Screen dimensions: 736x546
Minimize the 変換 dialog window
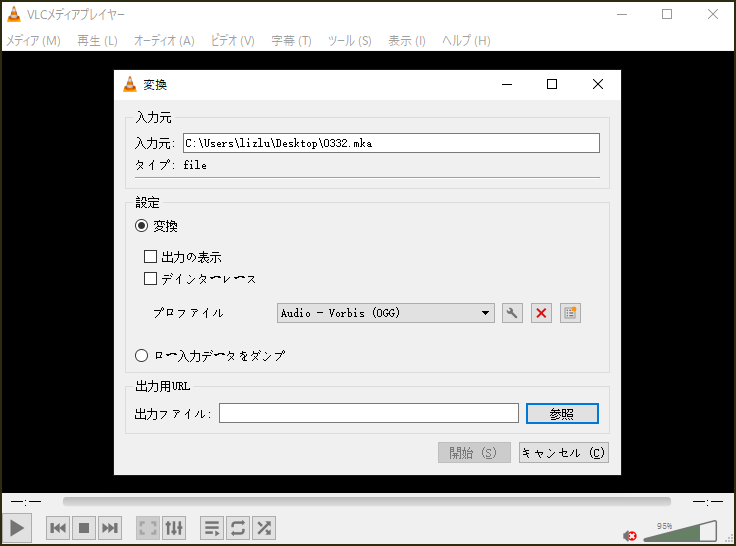pyautogui.click(x=507, y=85)
